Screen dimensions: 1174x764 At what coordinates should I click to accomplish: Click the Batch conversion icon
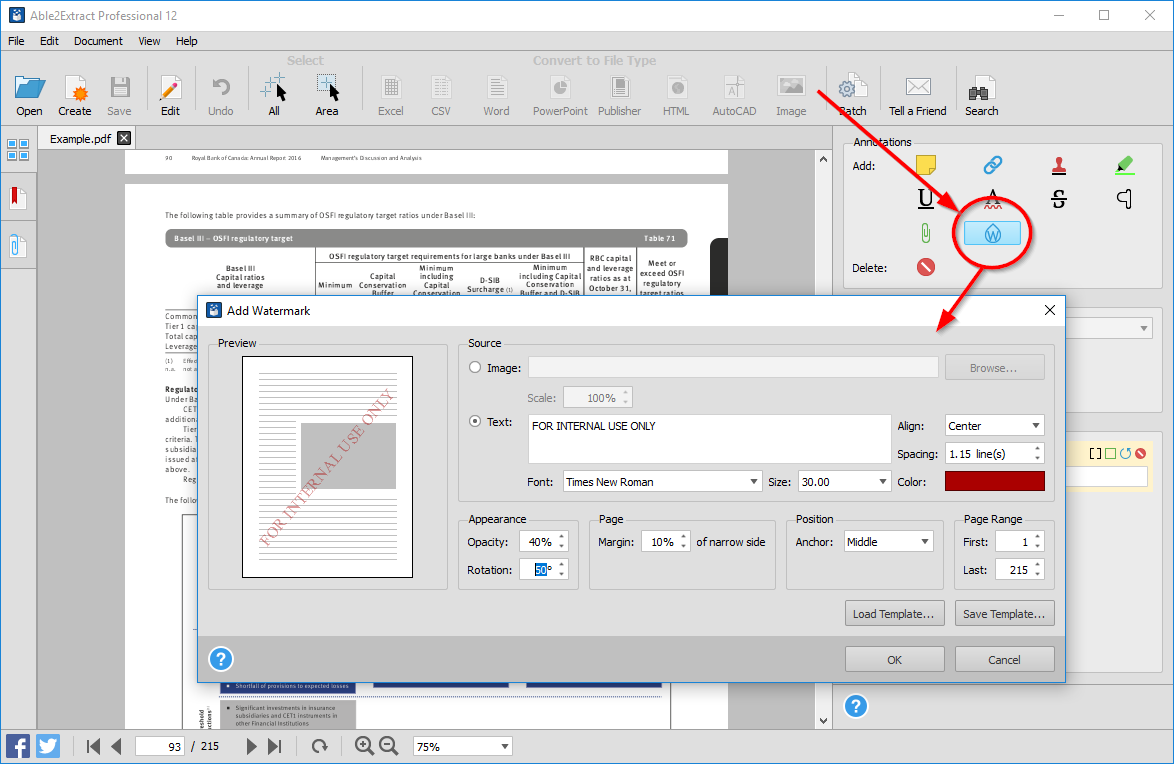click(851, 90)
